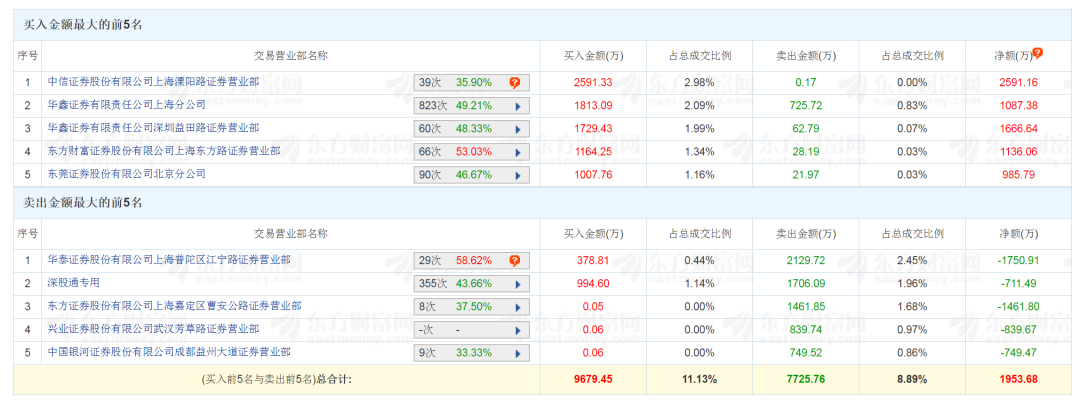
Task: Open 兴业证券股份有限公司武汉芳草路证券营业部 link
Action: tap(154, 329)
